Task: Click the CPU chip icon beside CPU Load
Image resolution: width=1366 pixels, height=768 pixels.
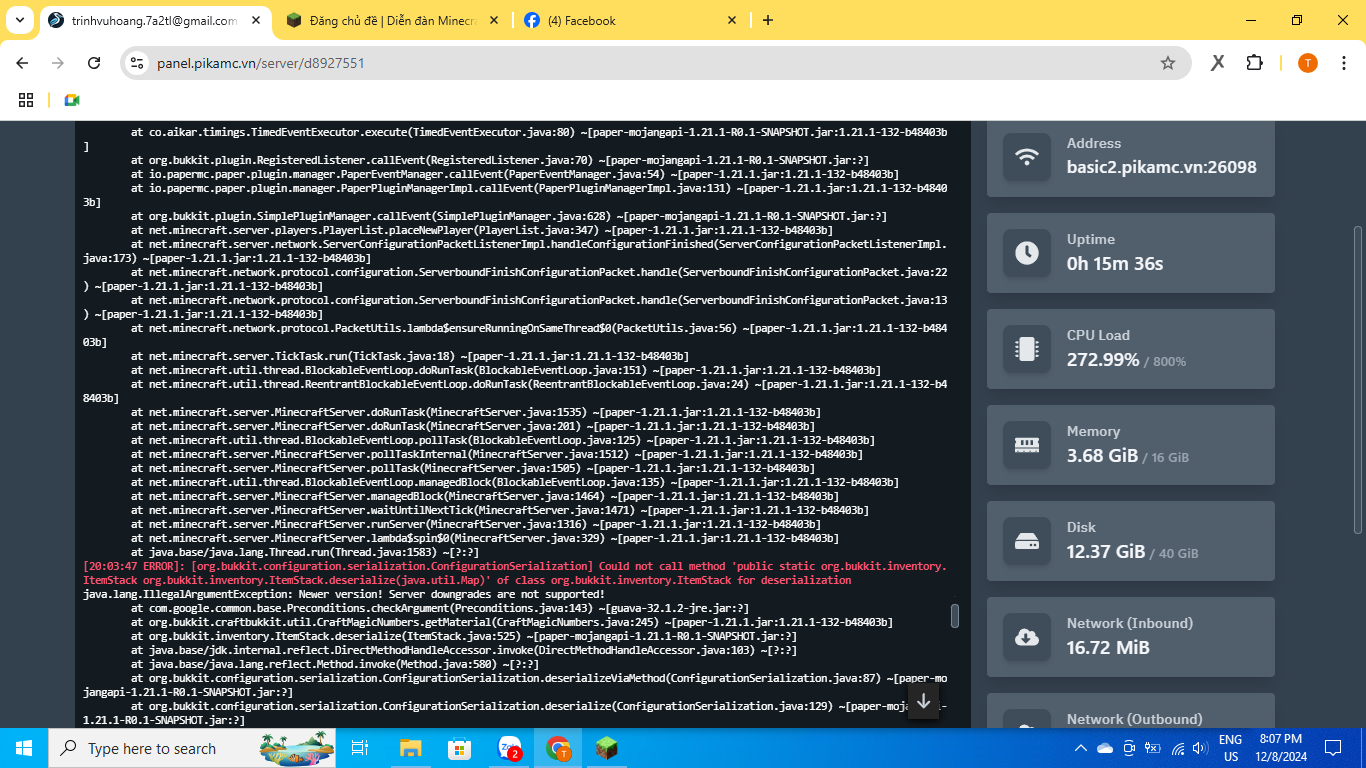Action: (x=1027, y=349)
